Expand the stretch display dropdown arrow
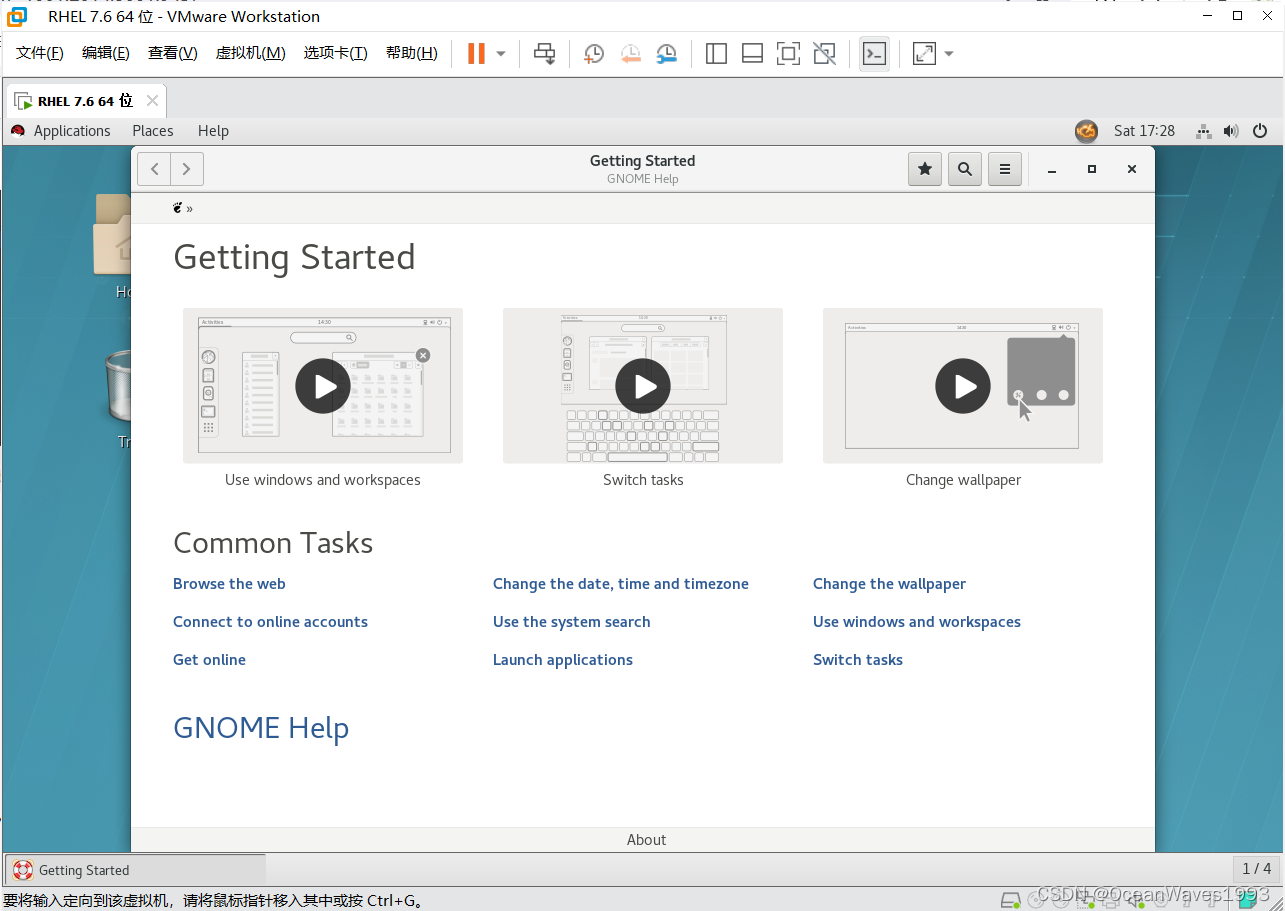1285x911 pixels. point(949,54)
